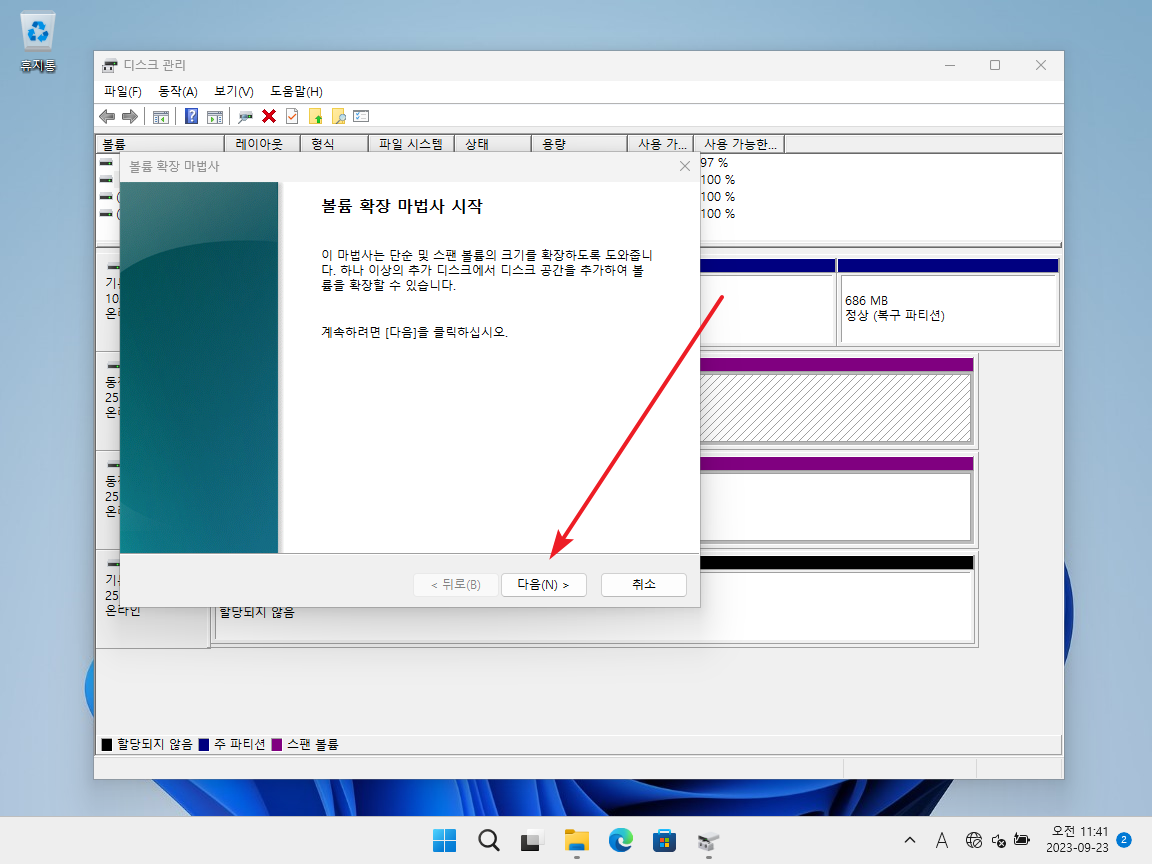Click the Back arrow in Disk Management toolbar
The image size is (1152, 864).
click(x=107, y=116)
